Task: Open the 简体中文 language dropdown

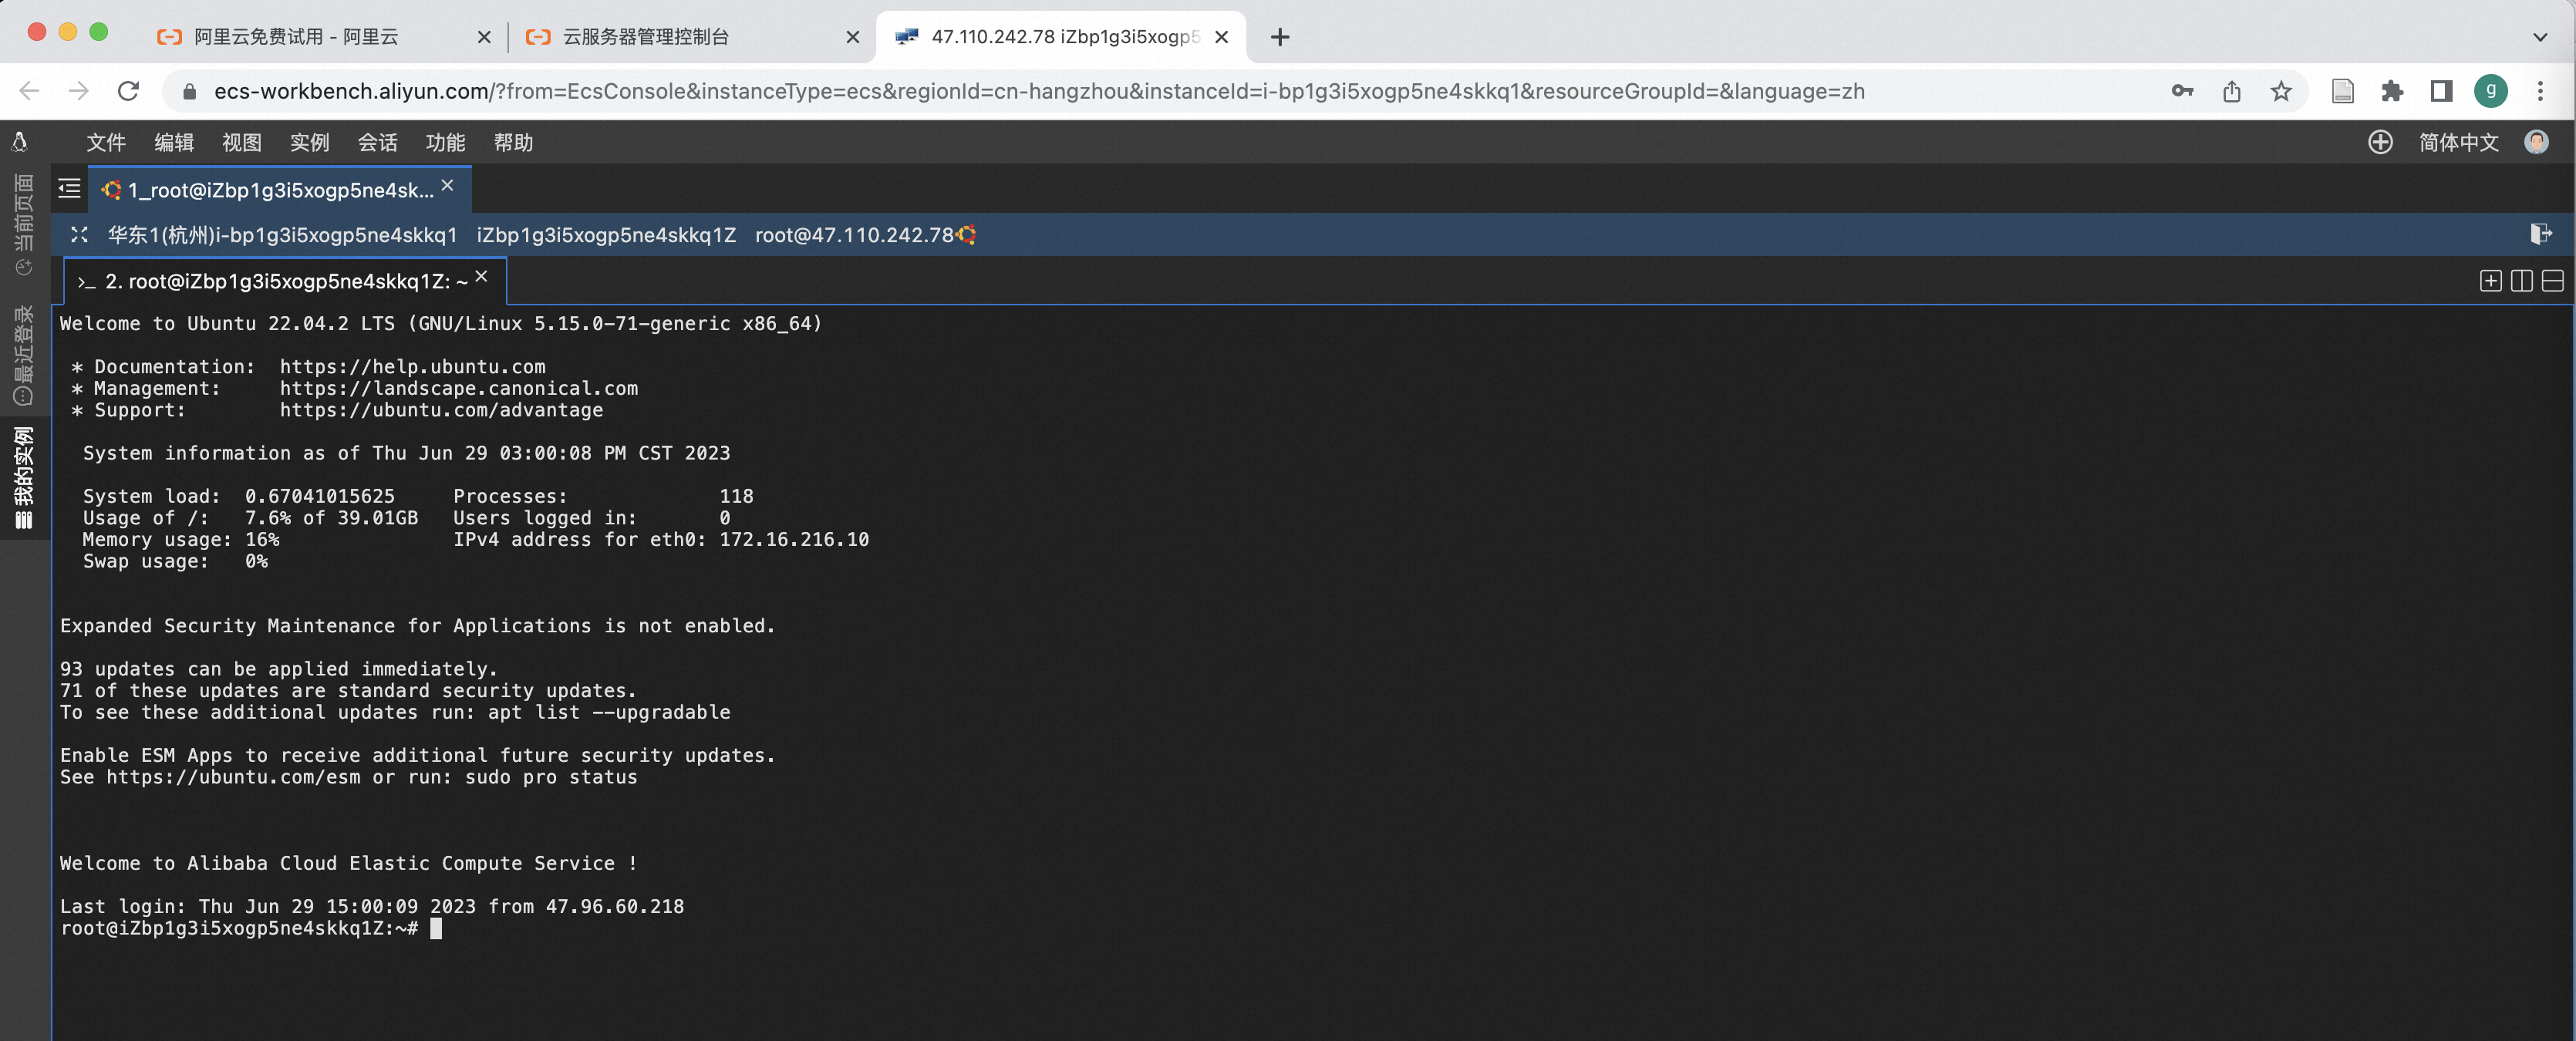Action: point(2458,142)
